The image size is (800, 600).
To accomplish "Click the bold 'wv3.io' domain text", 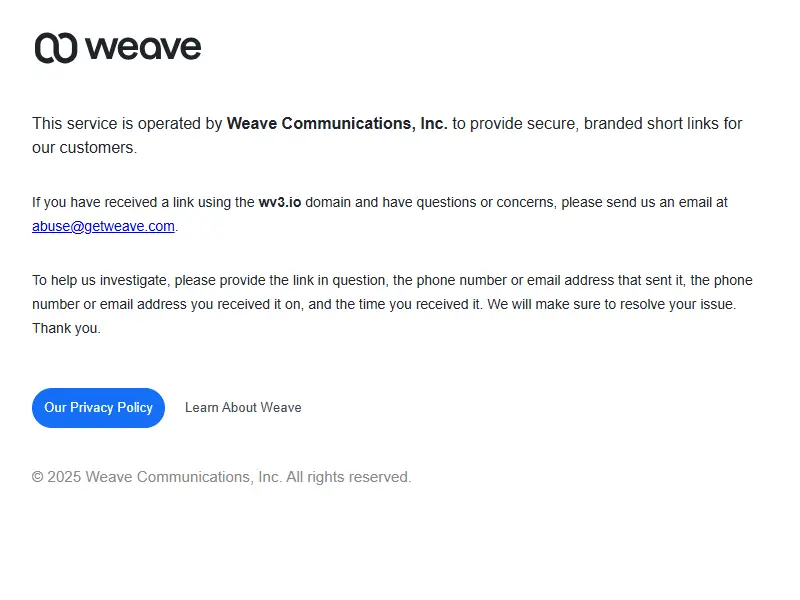I will pyautogui.click(x=280, y=202).
